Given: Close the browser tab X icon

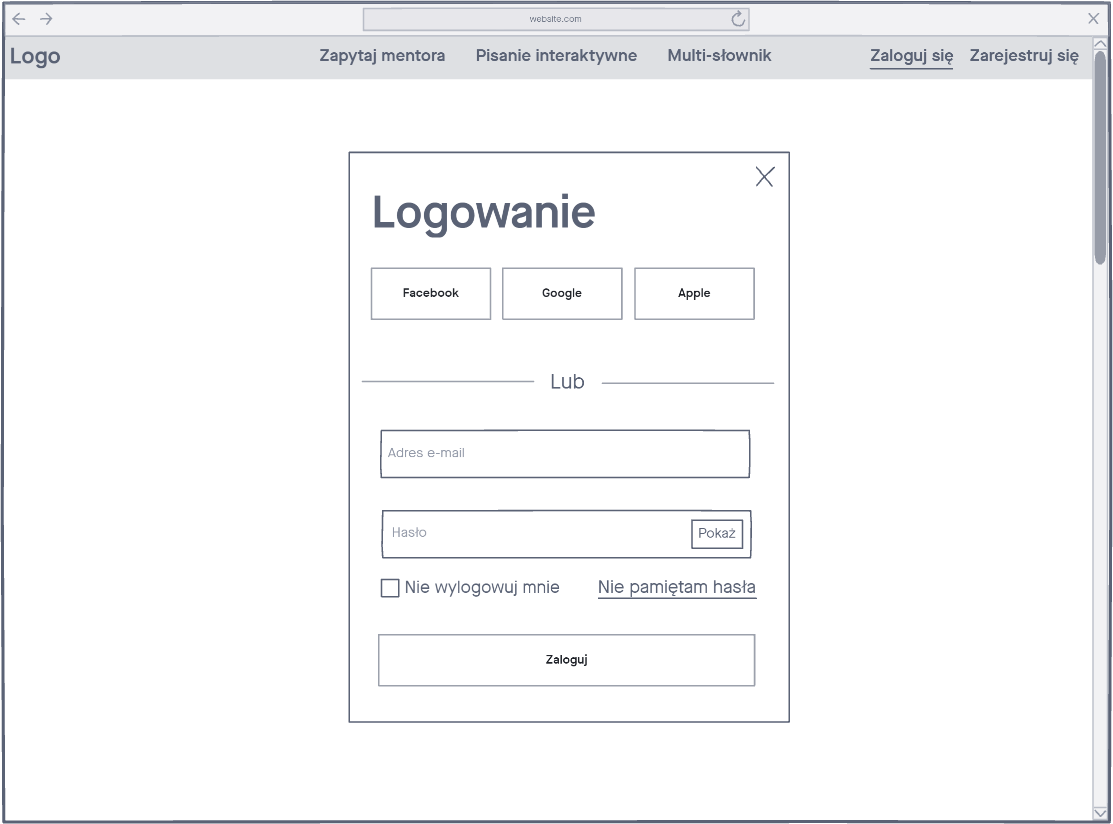Looking at the screenshot, I should [x=1093, y=19].
